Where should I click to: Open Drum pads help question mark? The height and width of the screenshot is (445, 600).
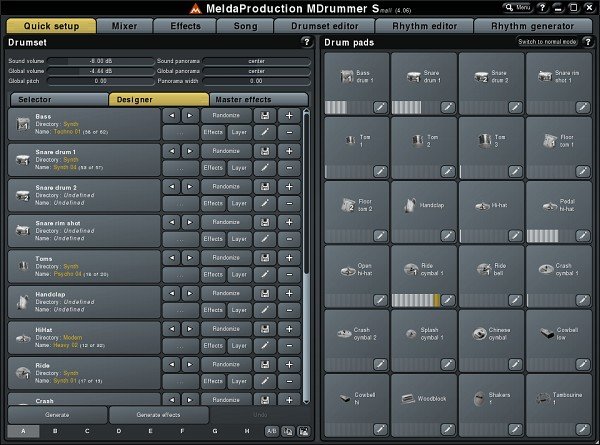(588, 42)
